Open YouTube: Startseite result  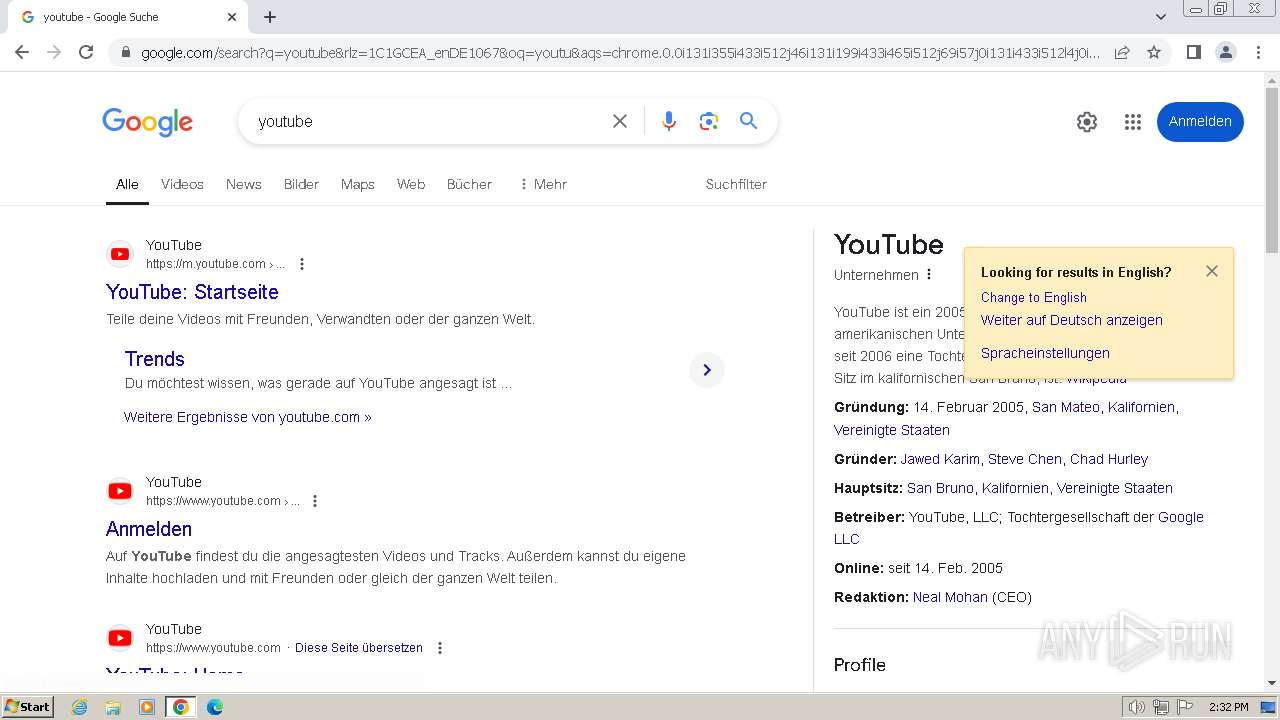point(192,292)
